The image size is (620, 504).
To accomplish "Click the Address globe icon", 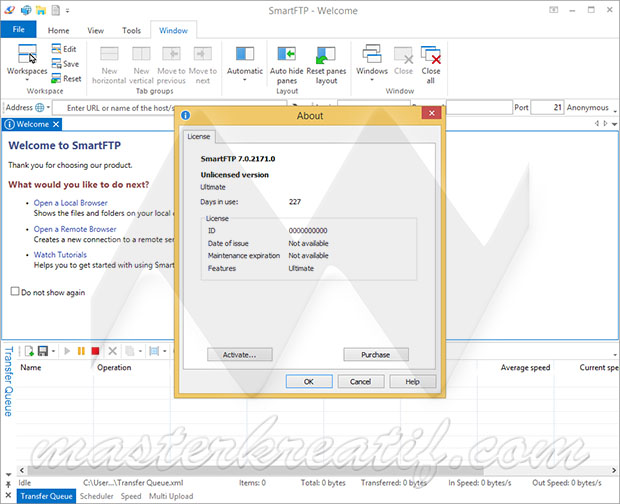I will [x=40, y=108].
